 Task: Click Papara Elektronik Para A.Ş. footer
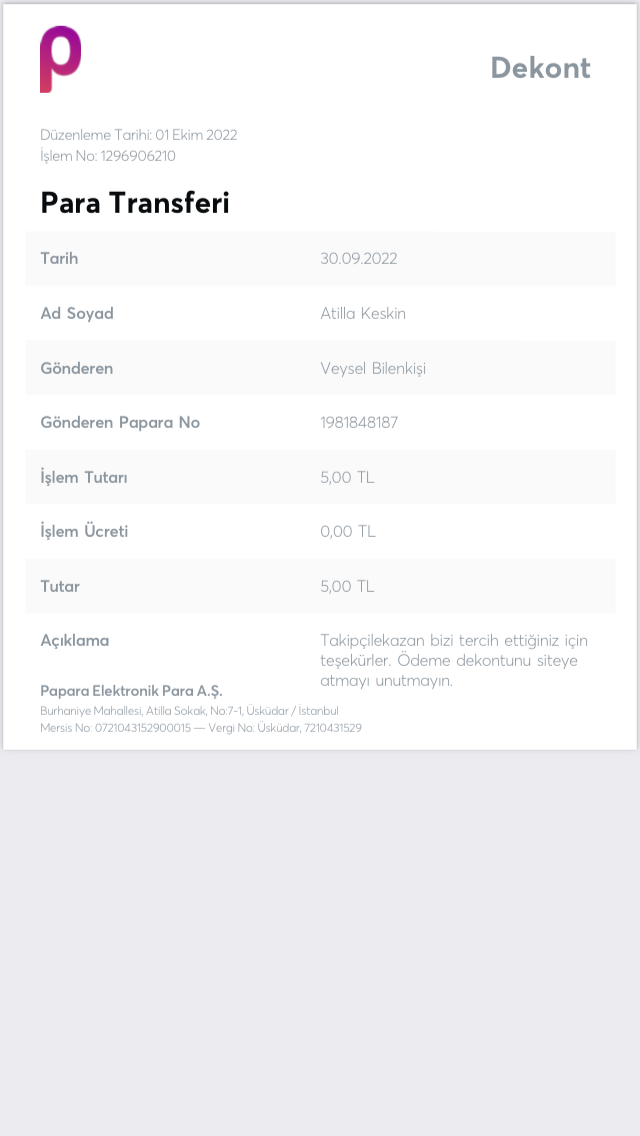(x=131, y=690)
